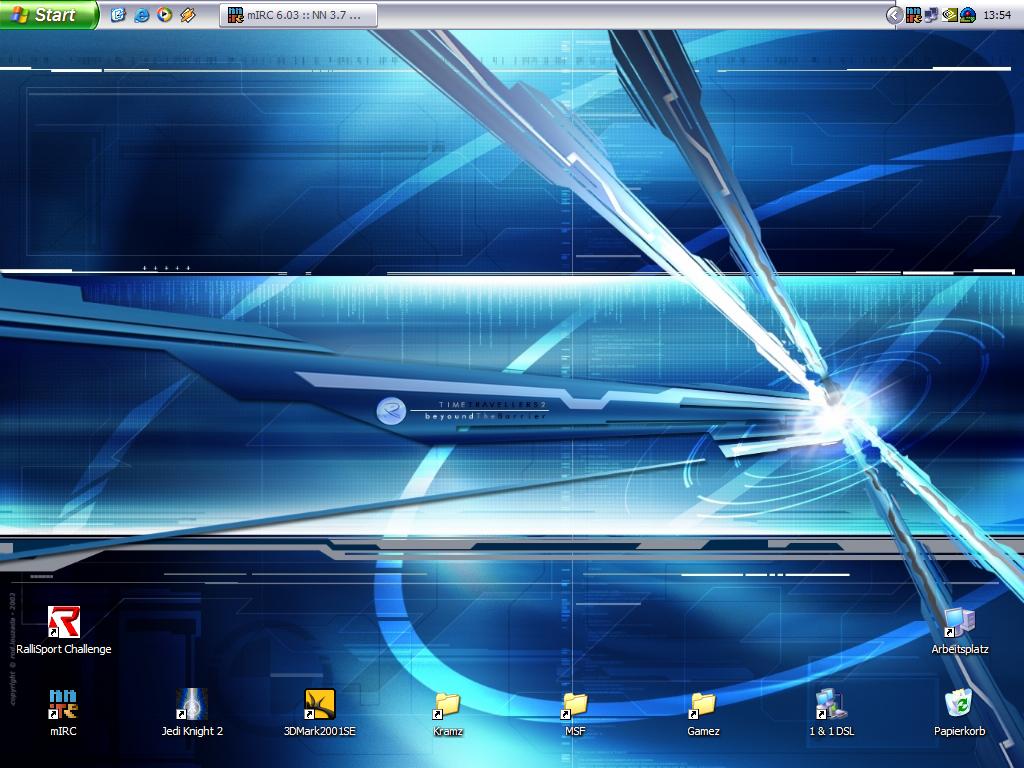Click the mIRC 6.03 taskbar button
This screenshot has height=768, width=1024.
tap(298, 15)
